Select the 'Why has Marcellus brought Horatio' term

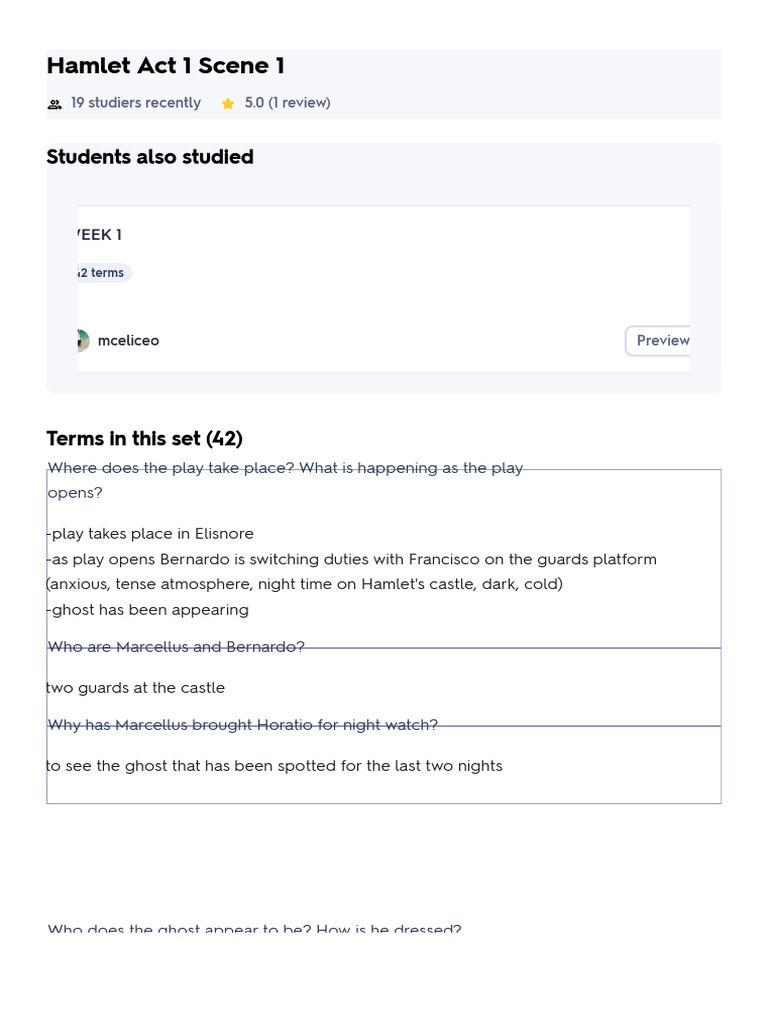pos(242,725)
